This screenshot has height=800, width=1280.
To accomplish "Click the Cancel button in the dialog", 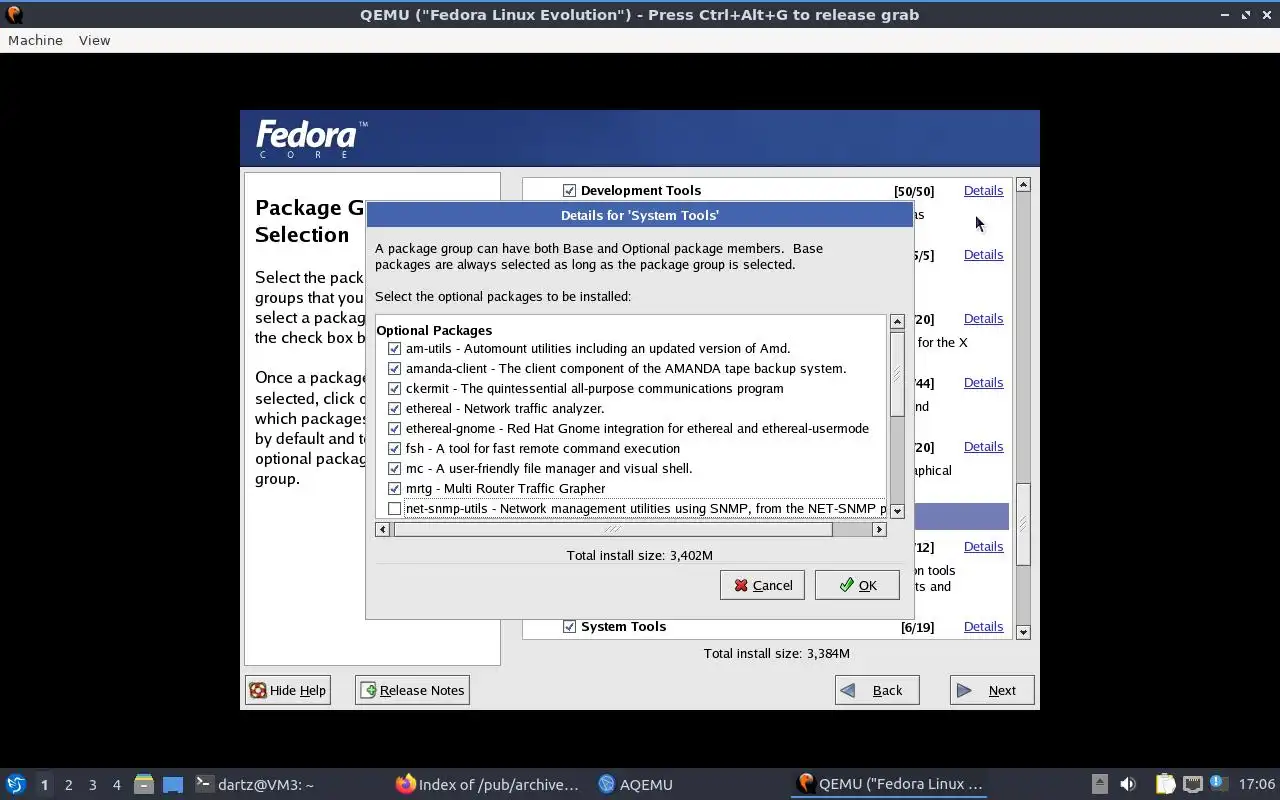I will pyautogui.click(x=762, y=585).
